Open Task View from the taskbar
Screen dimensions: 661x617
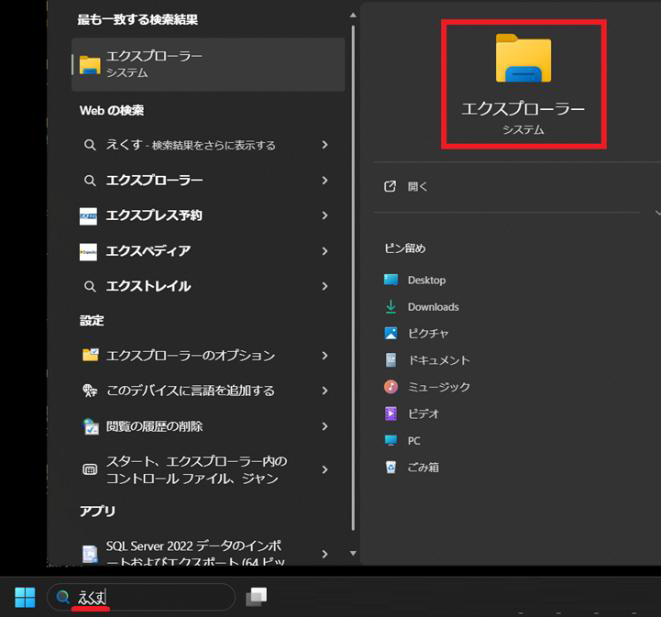coord(256,597)
